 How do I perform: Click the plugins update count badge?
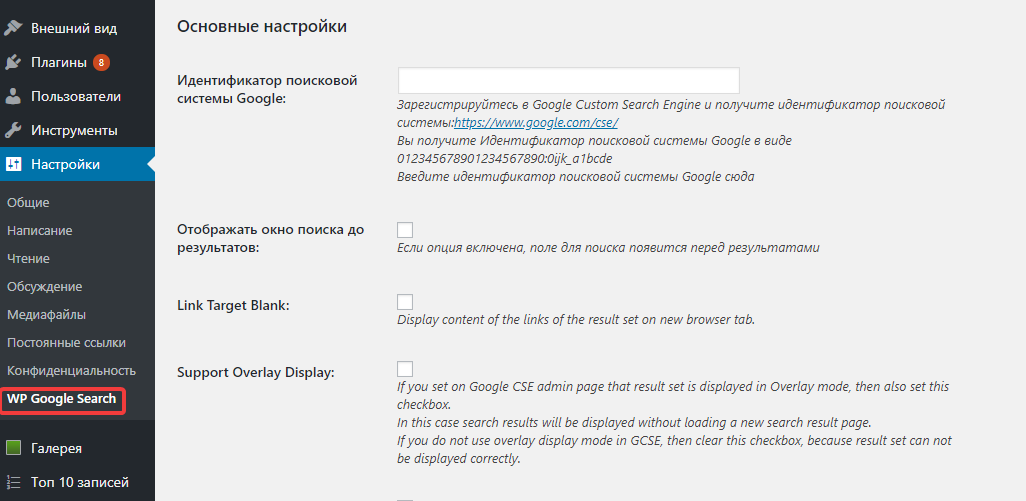tap(101, 63)
